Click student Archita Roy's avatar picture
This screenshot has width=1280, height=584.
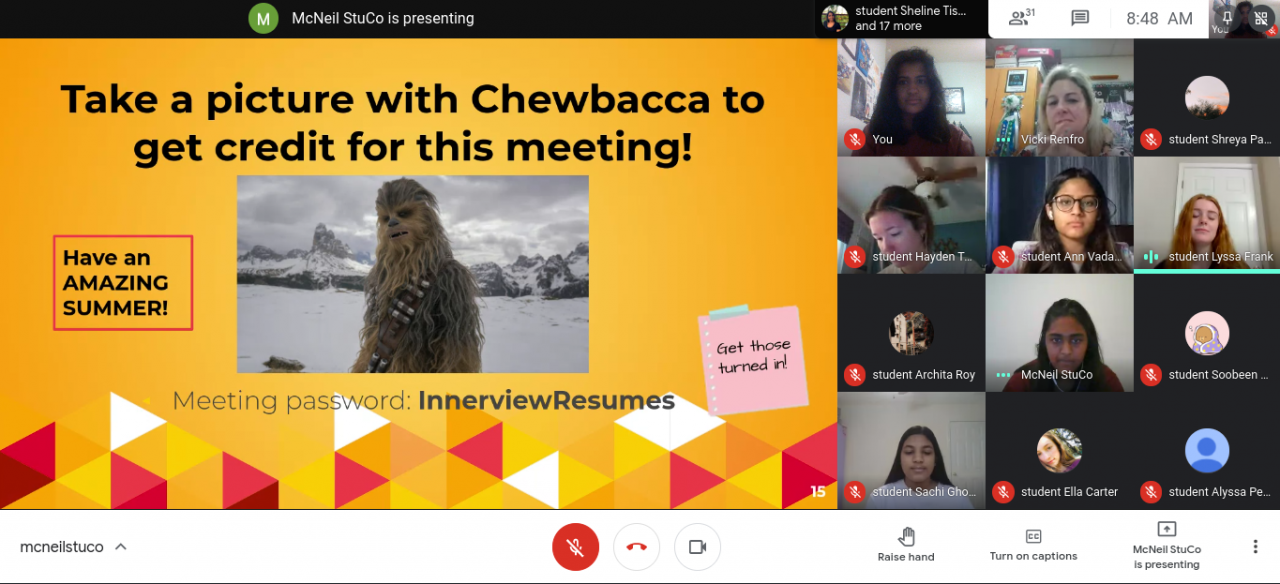point(911,333)
